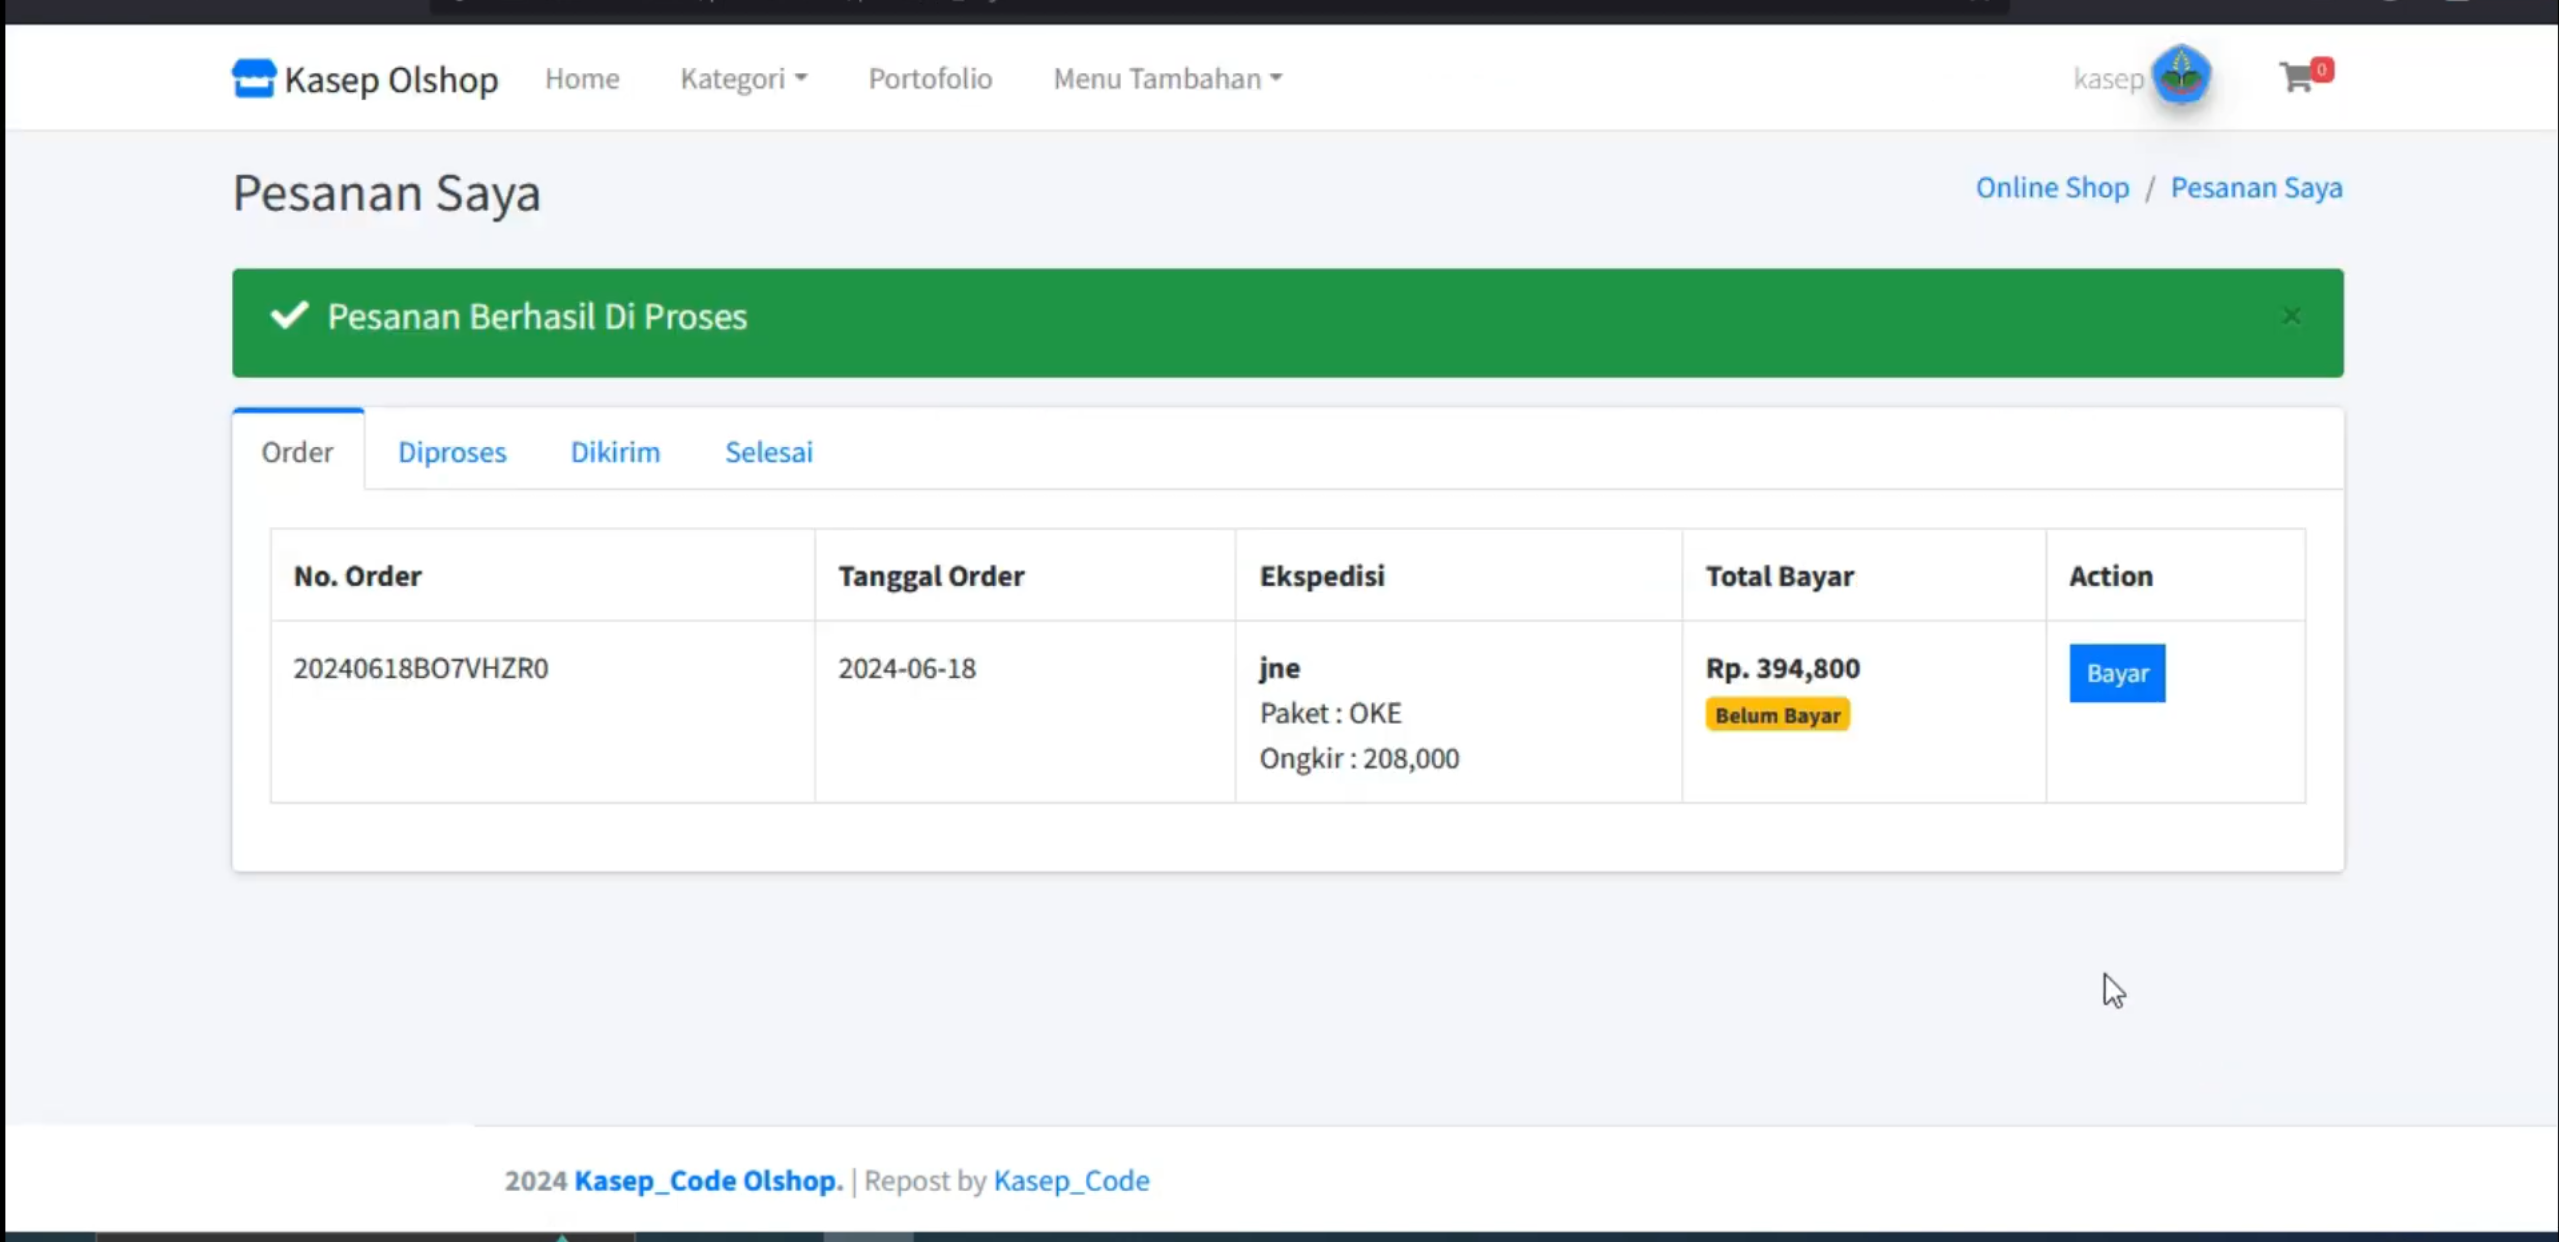The height and width of the screenshot is (1242, 2559).
Task: Switch to the Dikirim tab
Action: click(x=615, y=451)
